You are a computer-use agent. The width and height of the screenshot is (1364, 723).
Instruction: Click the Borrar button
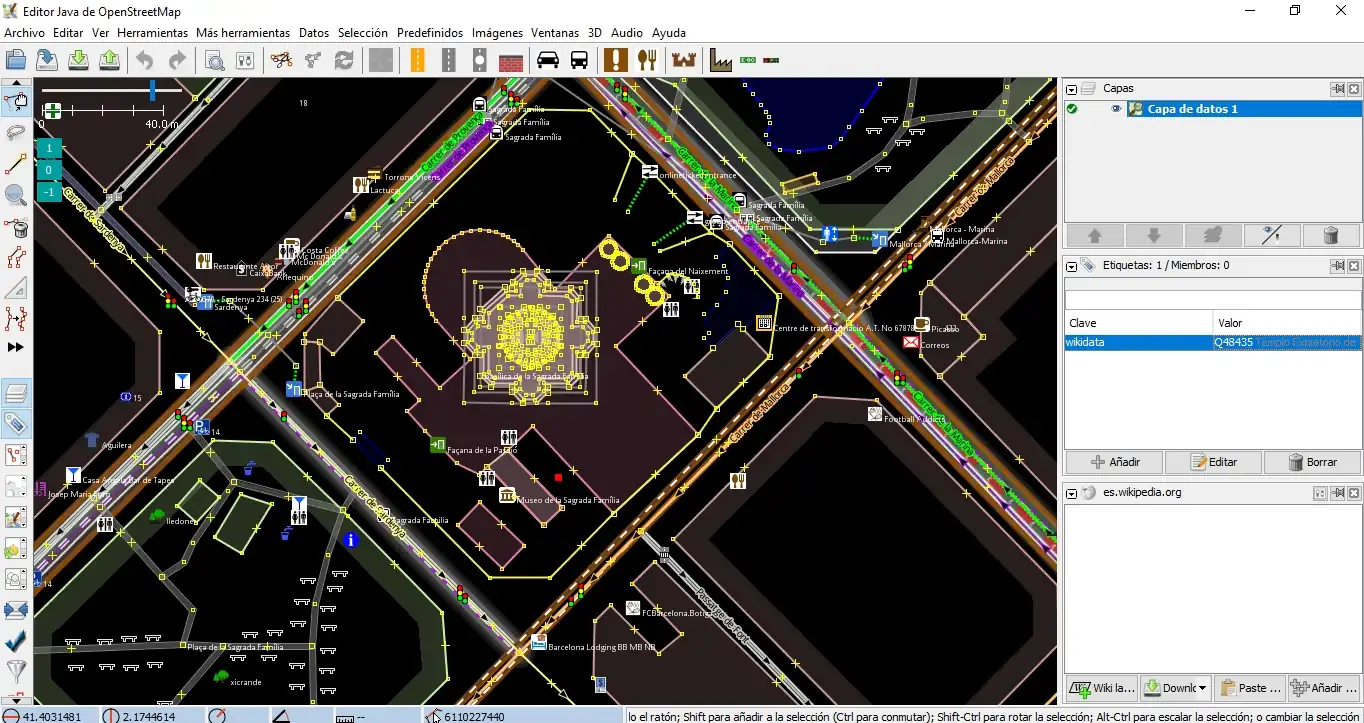[x=1311, y=462]
